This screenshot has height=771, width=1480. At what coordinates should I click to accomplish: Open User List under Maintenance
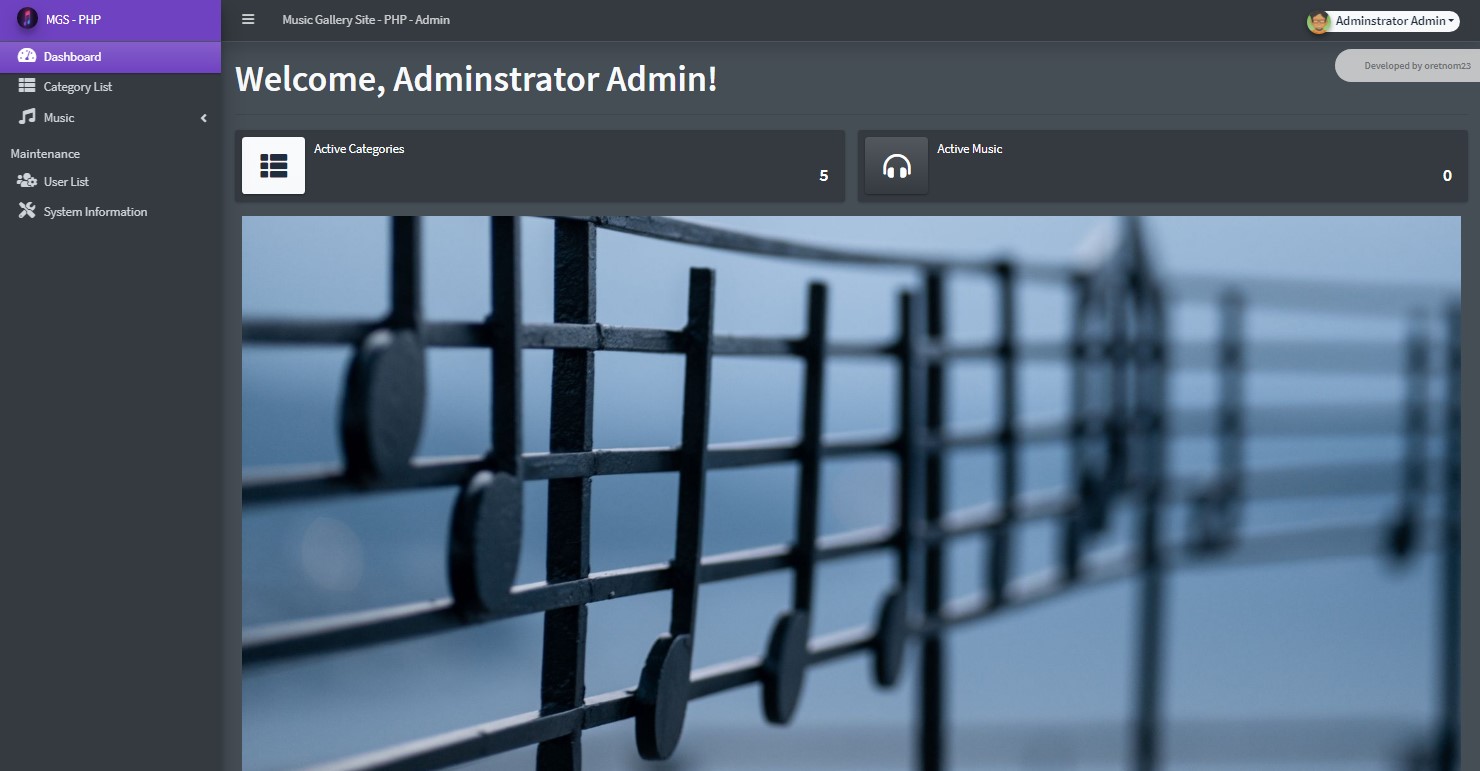[x=110, y=182]
